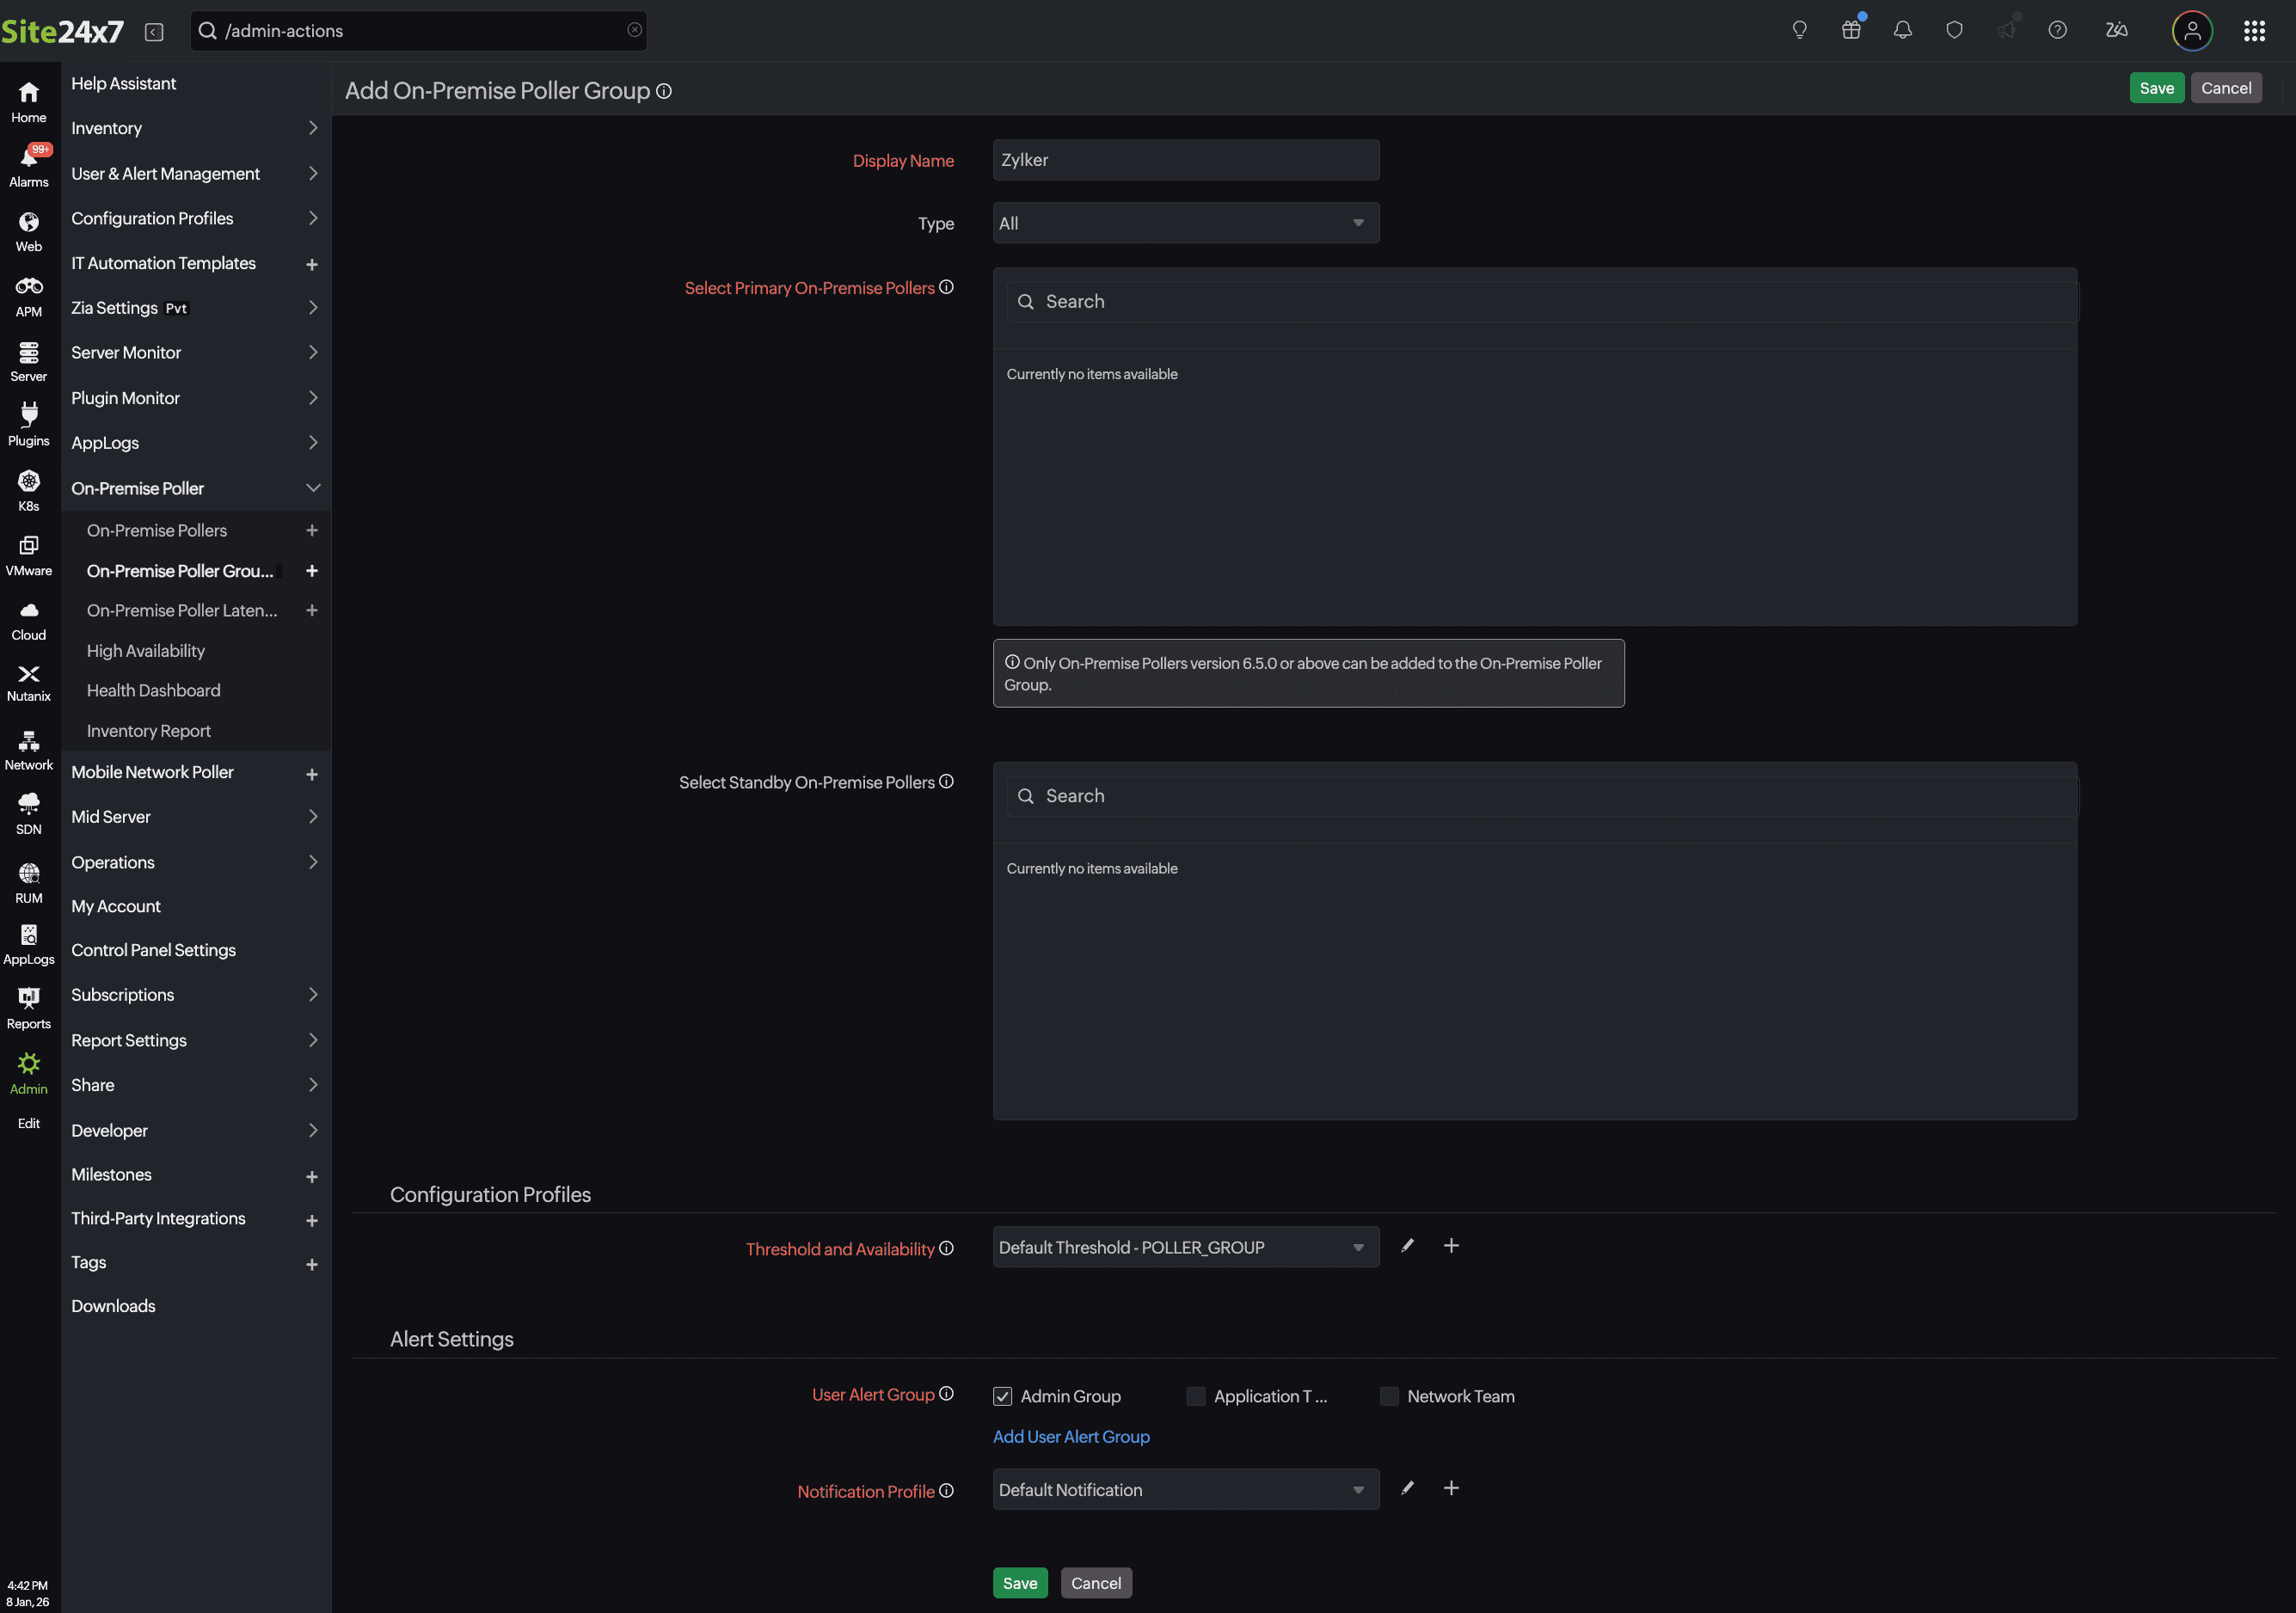Image resolution: width=2296 pixels, height=1613 pixels.
Task: Open Health Dashboard menu item
Action: click(x=153, y=690)
